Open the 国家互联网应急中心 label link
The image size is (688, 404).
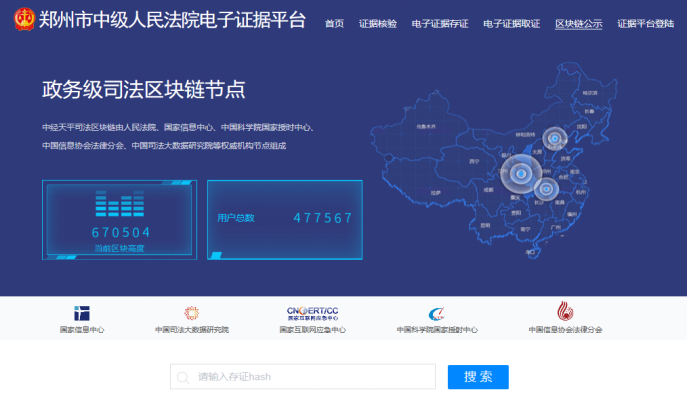312,329
